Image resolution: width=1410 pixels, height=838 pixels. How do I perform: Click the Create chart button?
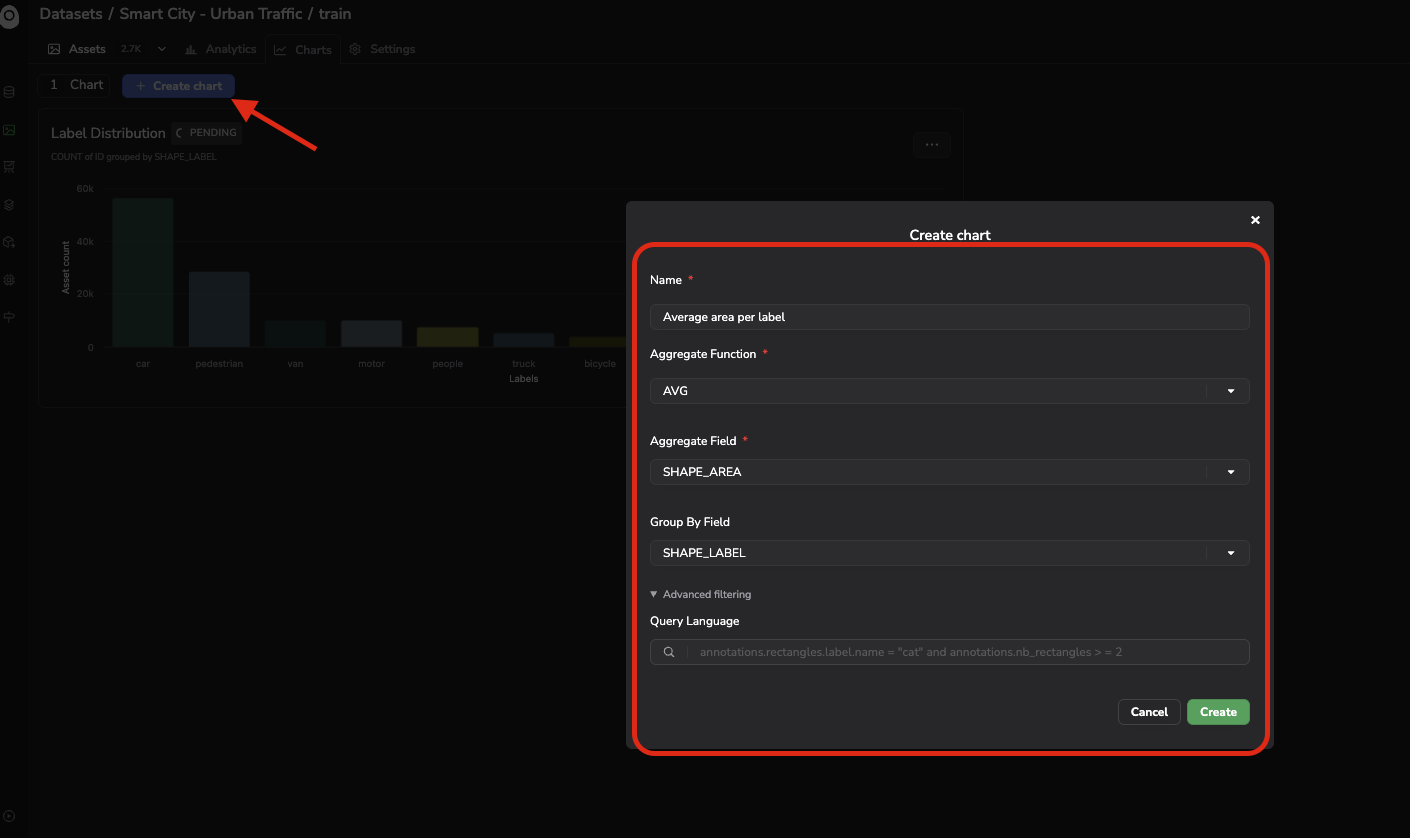(x=178, y=86)
